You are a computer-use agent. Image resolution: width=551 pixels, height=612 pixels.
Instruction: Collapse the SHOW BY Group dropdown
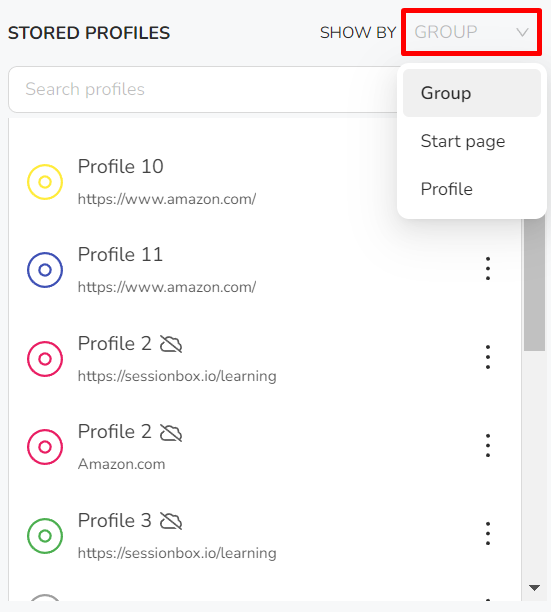(x=471, y=32)
